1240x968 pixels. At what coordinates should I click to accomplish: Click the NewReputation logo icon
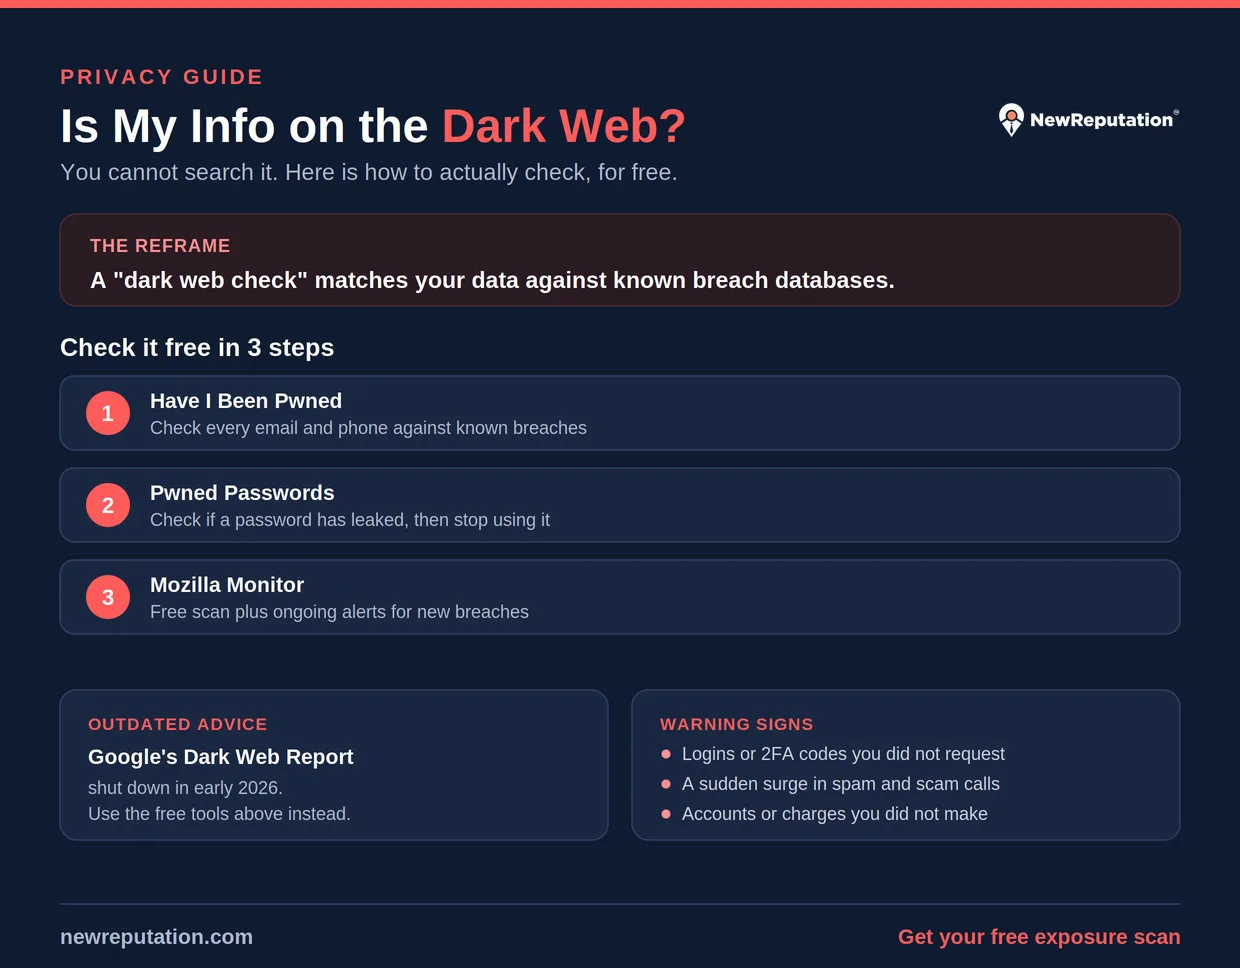pyautogui.click(x=1011, y=120)
